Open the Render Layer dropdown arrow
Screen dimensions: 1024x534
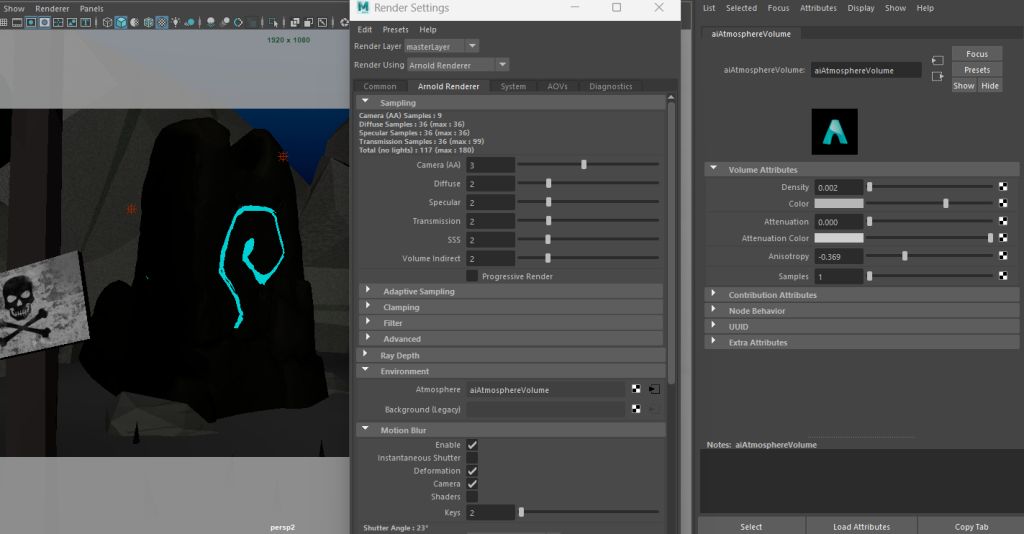coord(472,46)
